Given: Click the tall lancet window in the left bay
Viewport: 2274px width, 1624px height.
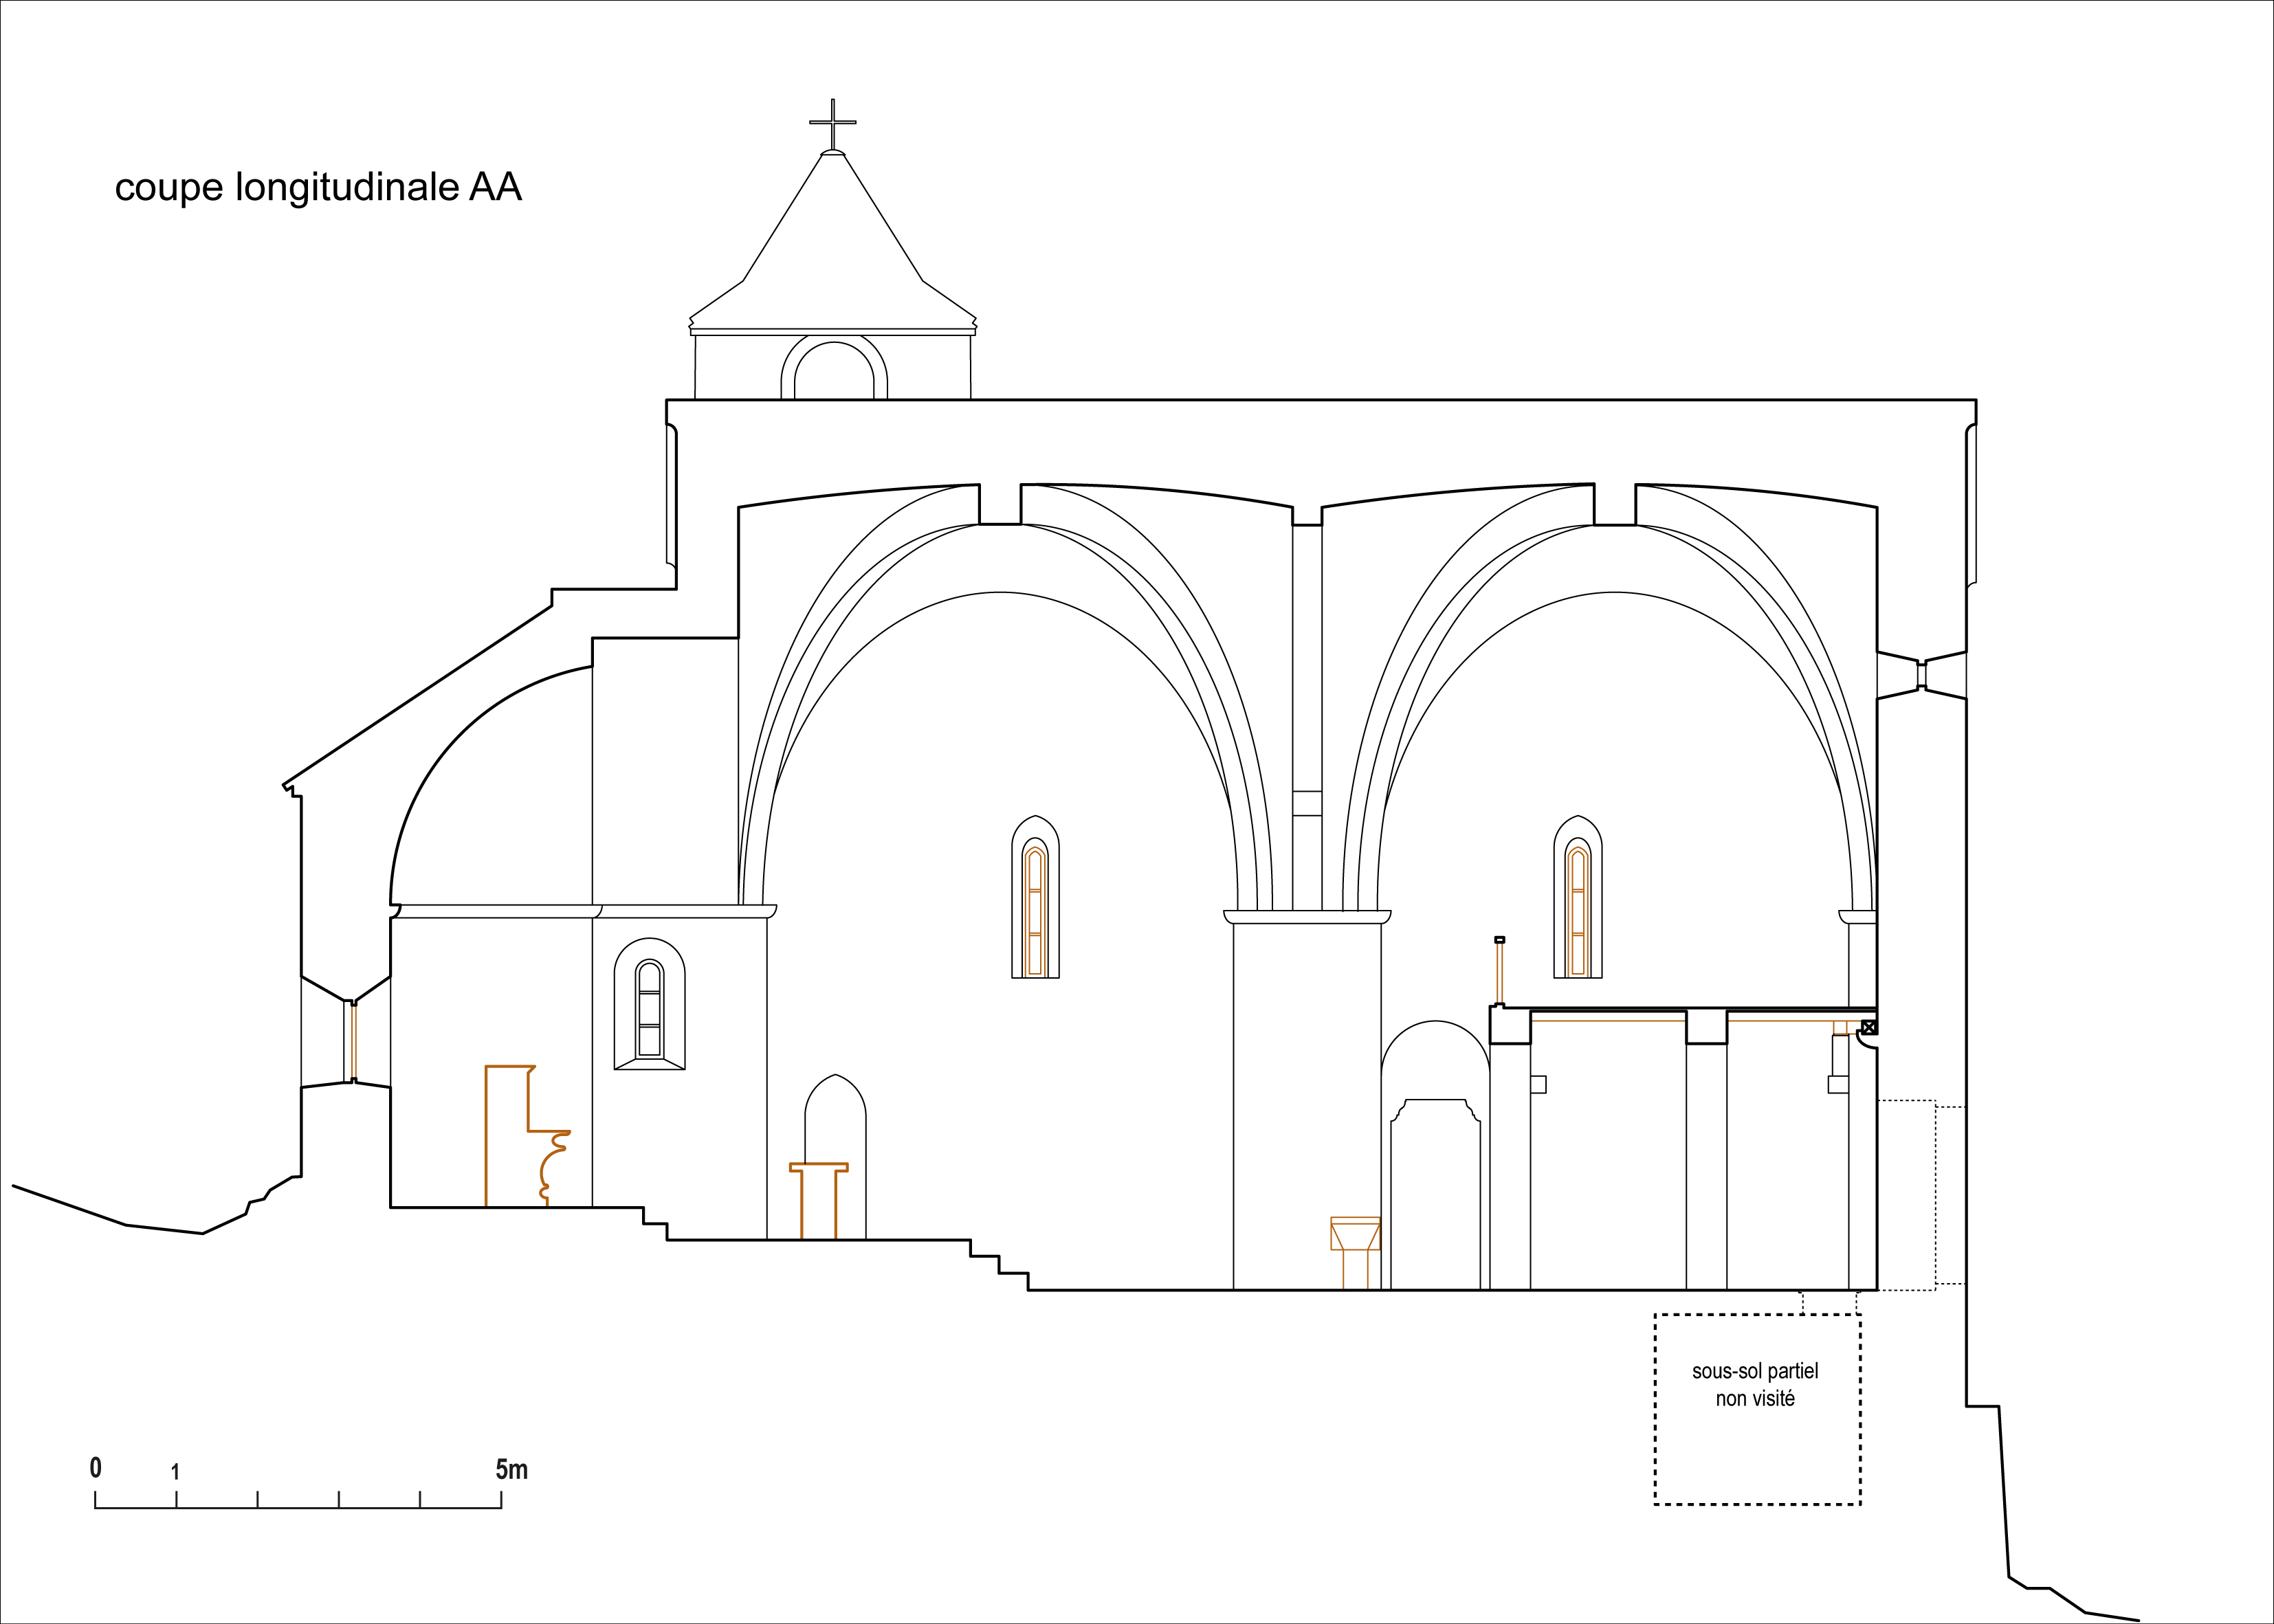Looking at the screenshot, I should 1035,897.
